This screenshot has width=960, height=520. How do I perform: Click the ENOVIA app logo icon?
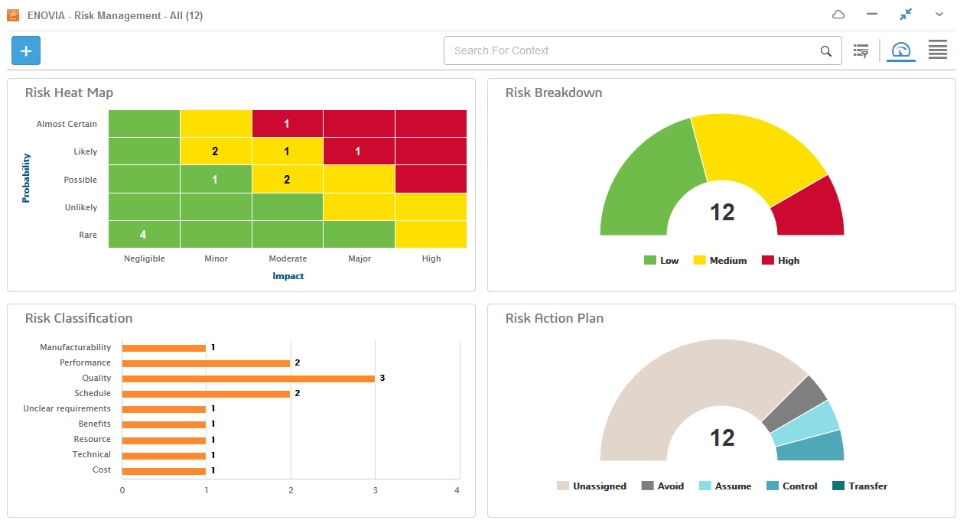pos(13,15)
